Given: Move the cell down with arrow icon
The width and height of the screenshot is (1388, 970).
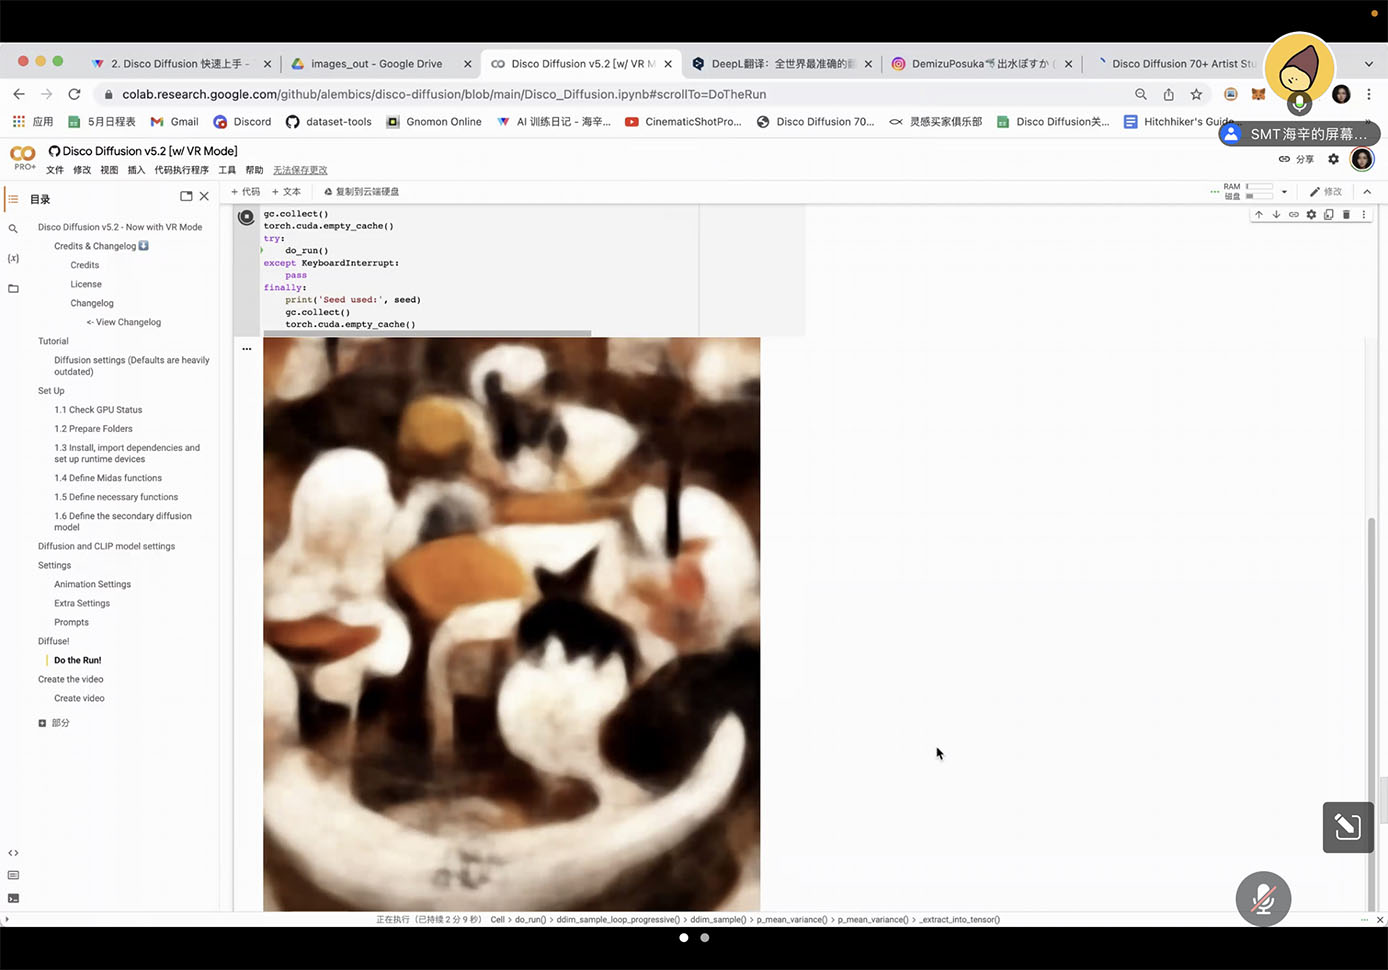Looking at the screenshot, I should [x=1276, y=214].
